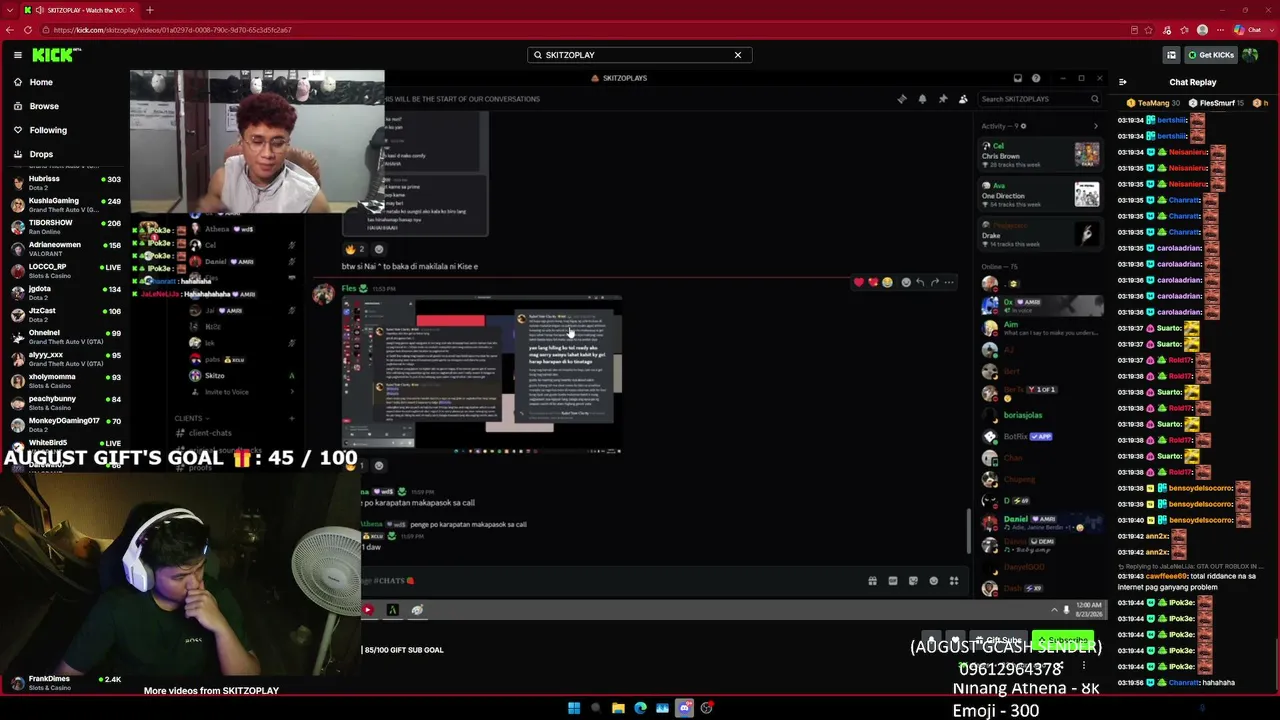Select the Chat Replay header
Image resolution: width=1280 pixels, height=720 pixels.
1193,82
